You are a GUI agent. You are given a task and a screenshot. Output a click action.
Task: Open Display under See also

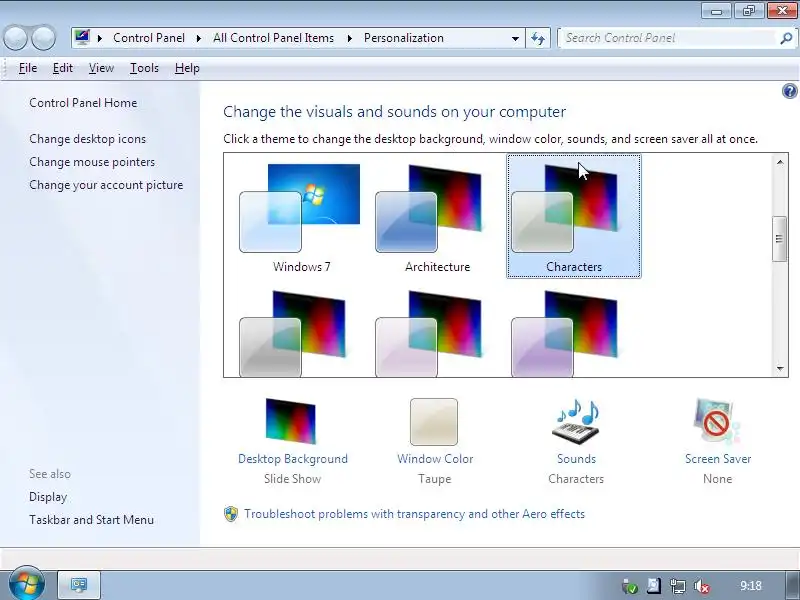tap(48, 497)
